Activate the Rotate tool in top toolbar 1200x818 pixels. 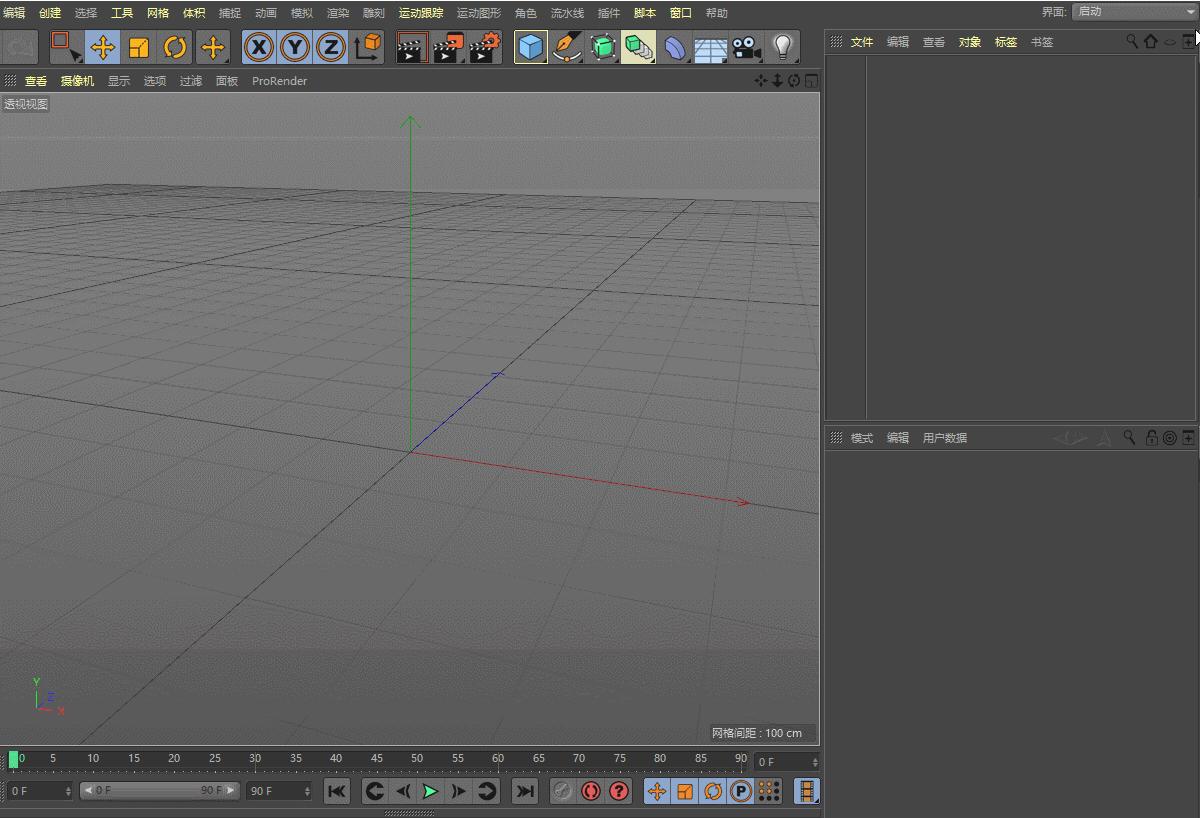175,47
